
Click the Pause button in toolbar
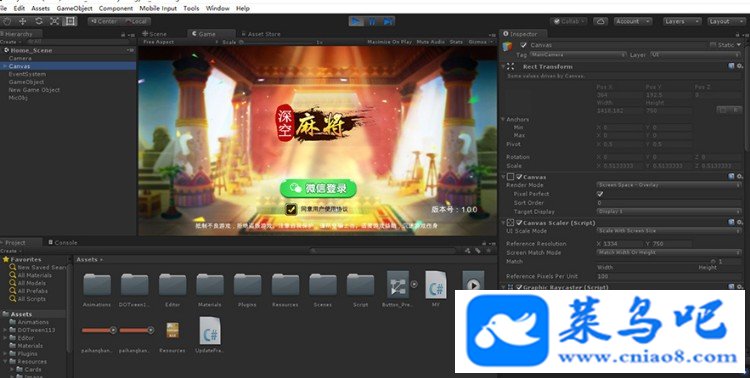[x=372, y=22]
